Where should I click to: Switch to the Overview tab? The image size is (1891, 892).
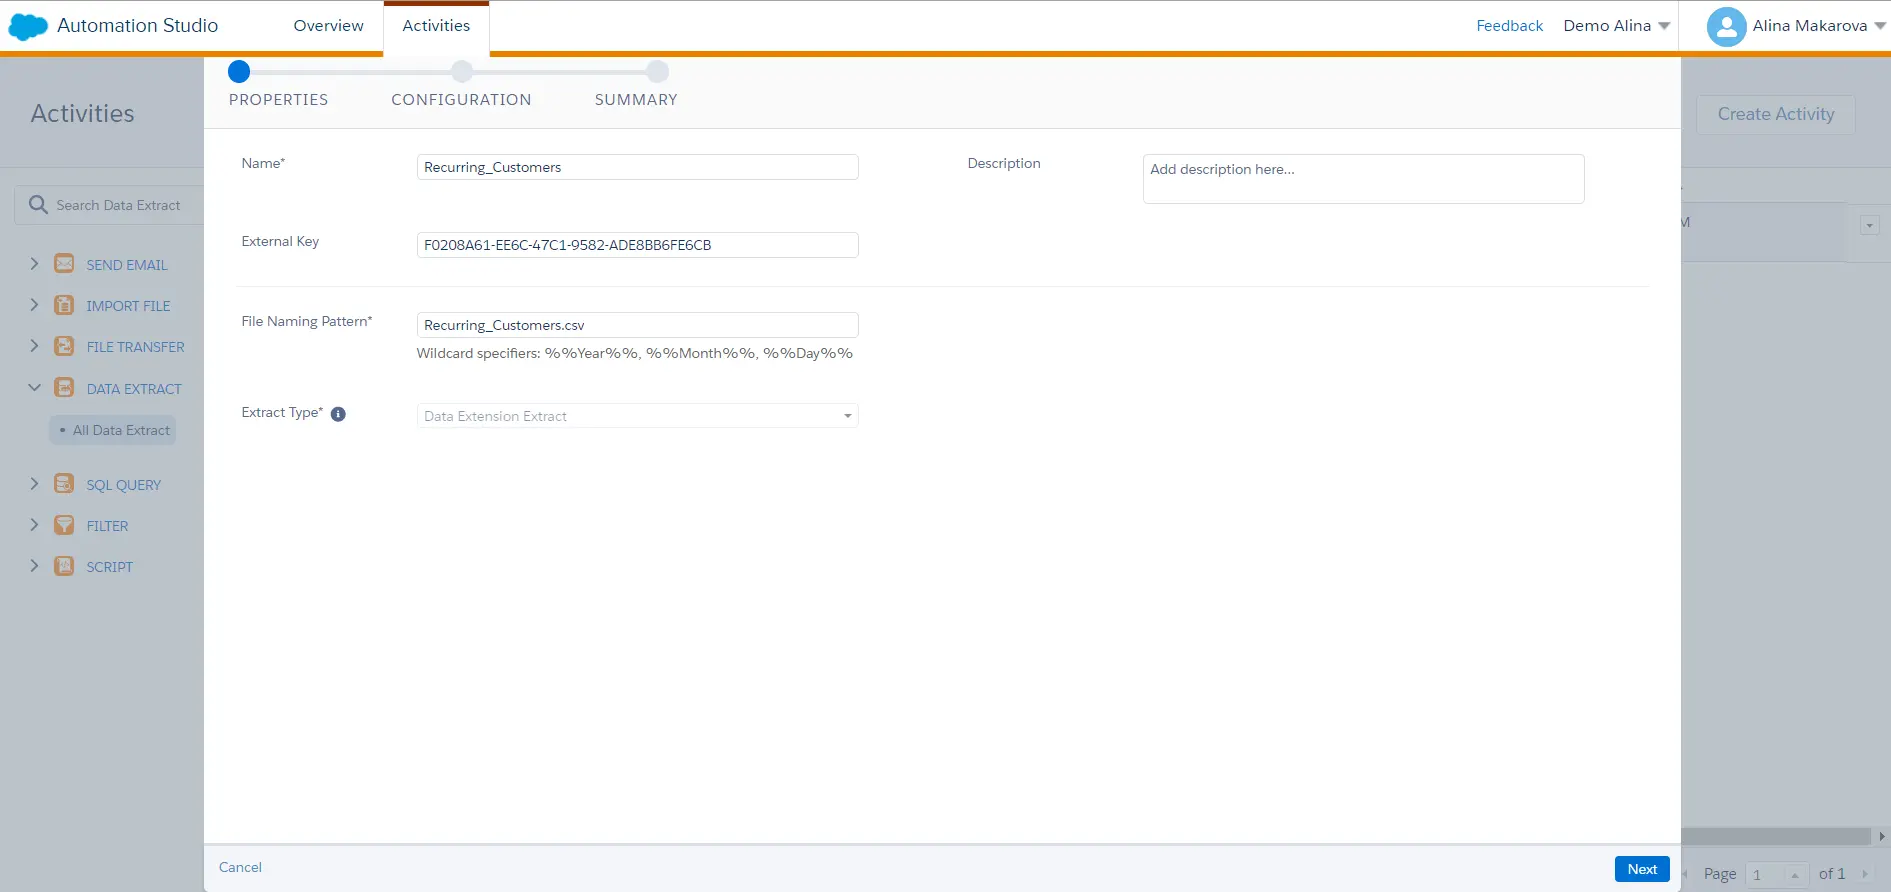[328, 26]
